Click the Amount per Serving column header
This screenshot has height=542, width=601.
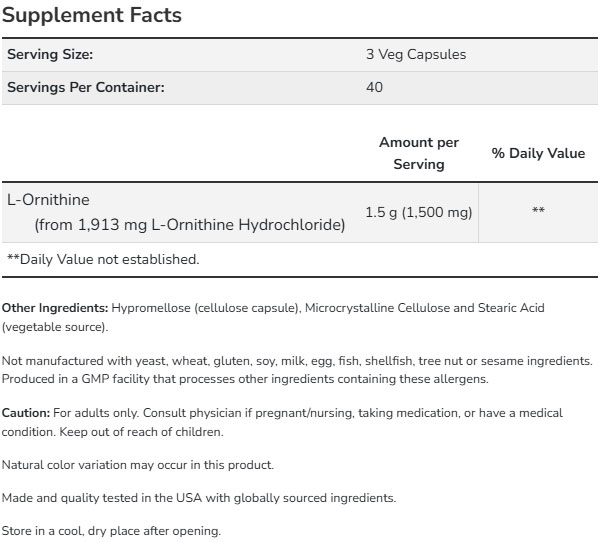(x=419, y=153)
